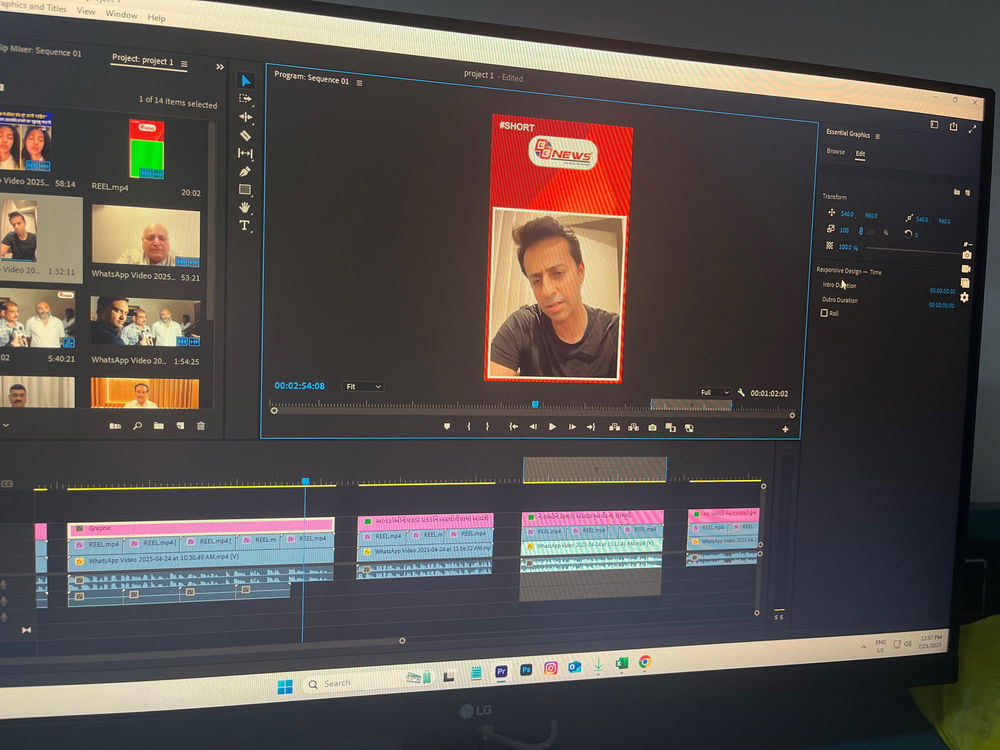Switch to Browse tab in Essential Graphics
This screenshot has width=1000, height=750.
[x=835, y=151]
